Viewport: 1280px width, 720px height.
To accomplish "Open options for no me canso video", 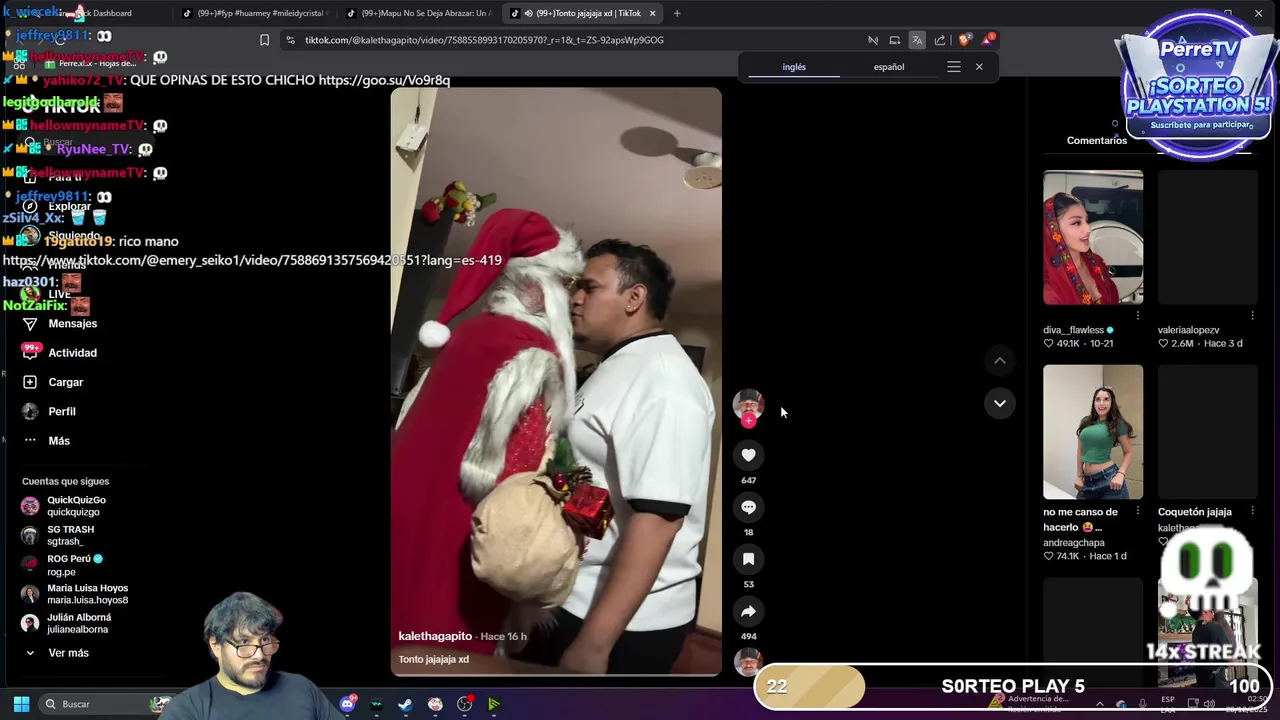I will coord(1137,511).
